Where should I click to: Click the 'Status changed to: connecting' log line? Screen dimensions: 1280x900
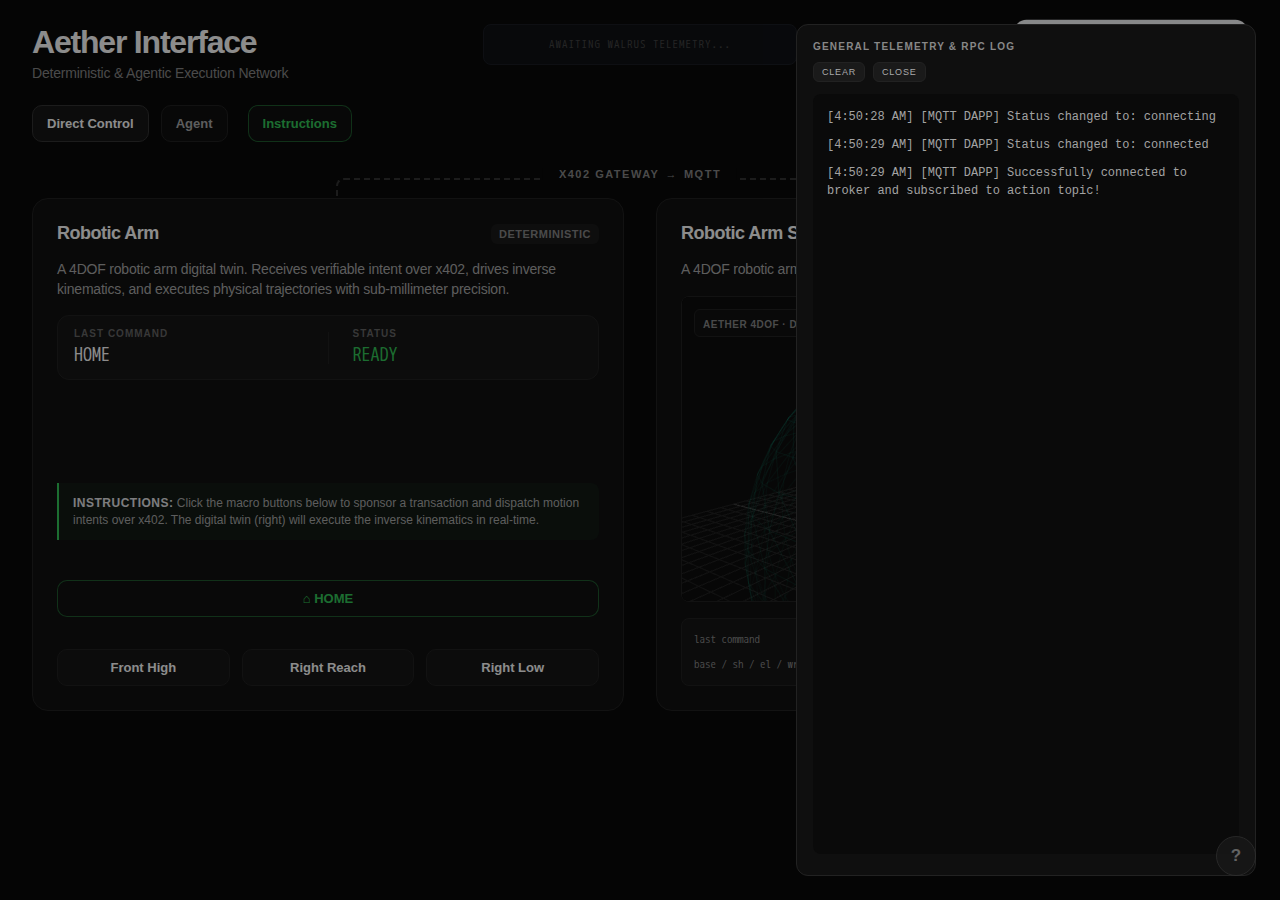tap(1021, 116)
